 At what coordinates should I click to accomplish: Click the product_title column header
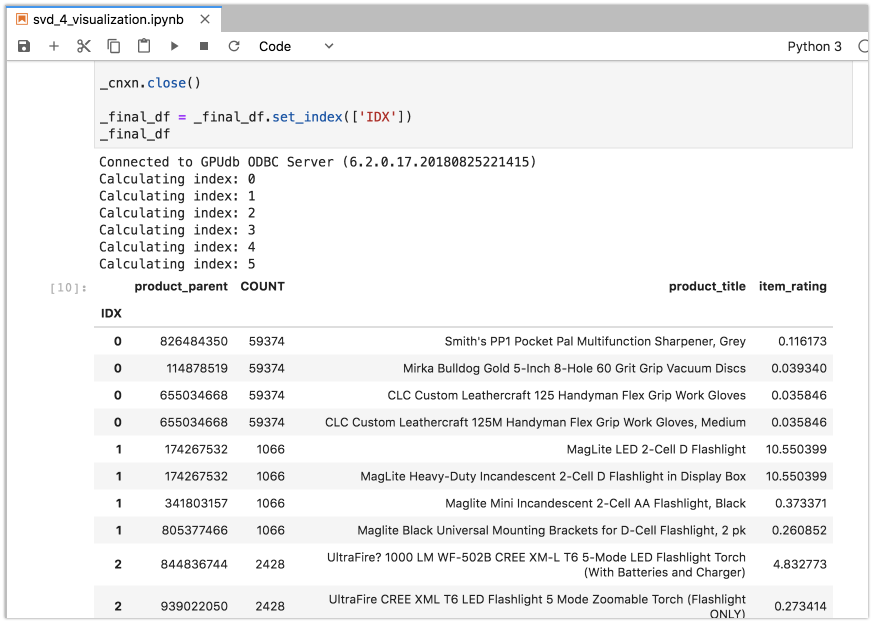click(707, 287)
